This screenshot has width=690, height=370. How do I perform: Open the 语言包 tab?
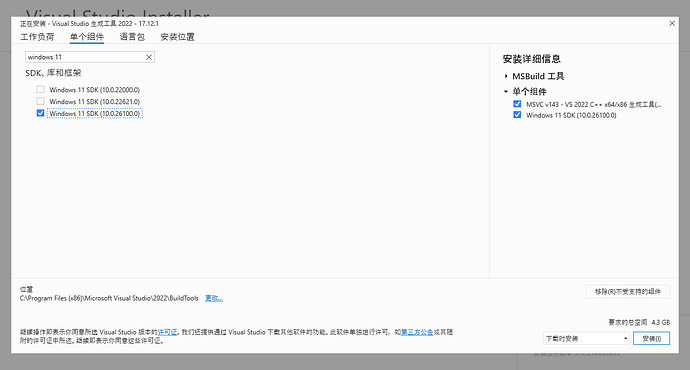[132, 37]
